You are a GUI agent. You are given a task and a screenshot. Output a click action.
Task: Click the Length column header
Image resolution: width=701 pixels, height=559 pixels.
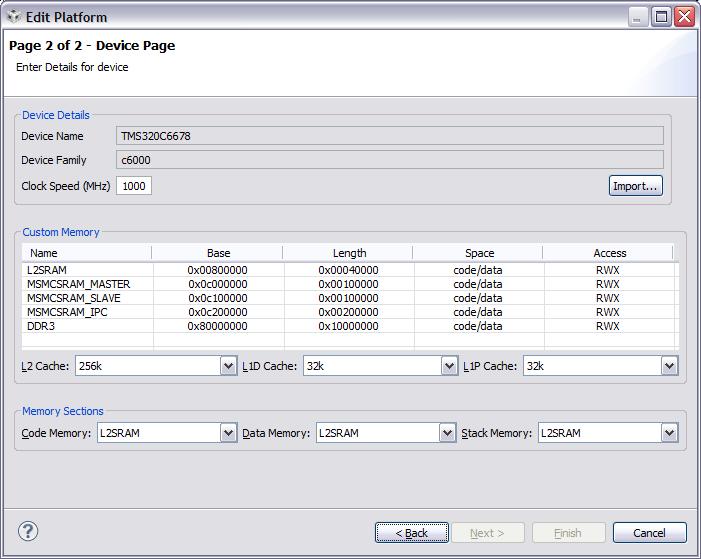pos(348,253)
